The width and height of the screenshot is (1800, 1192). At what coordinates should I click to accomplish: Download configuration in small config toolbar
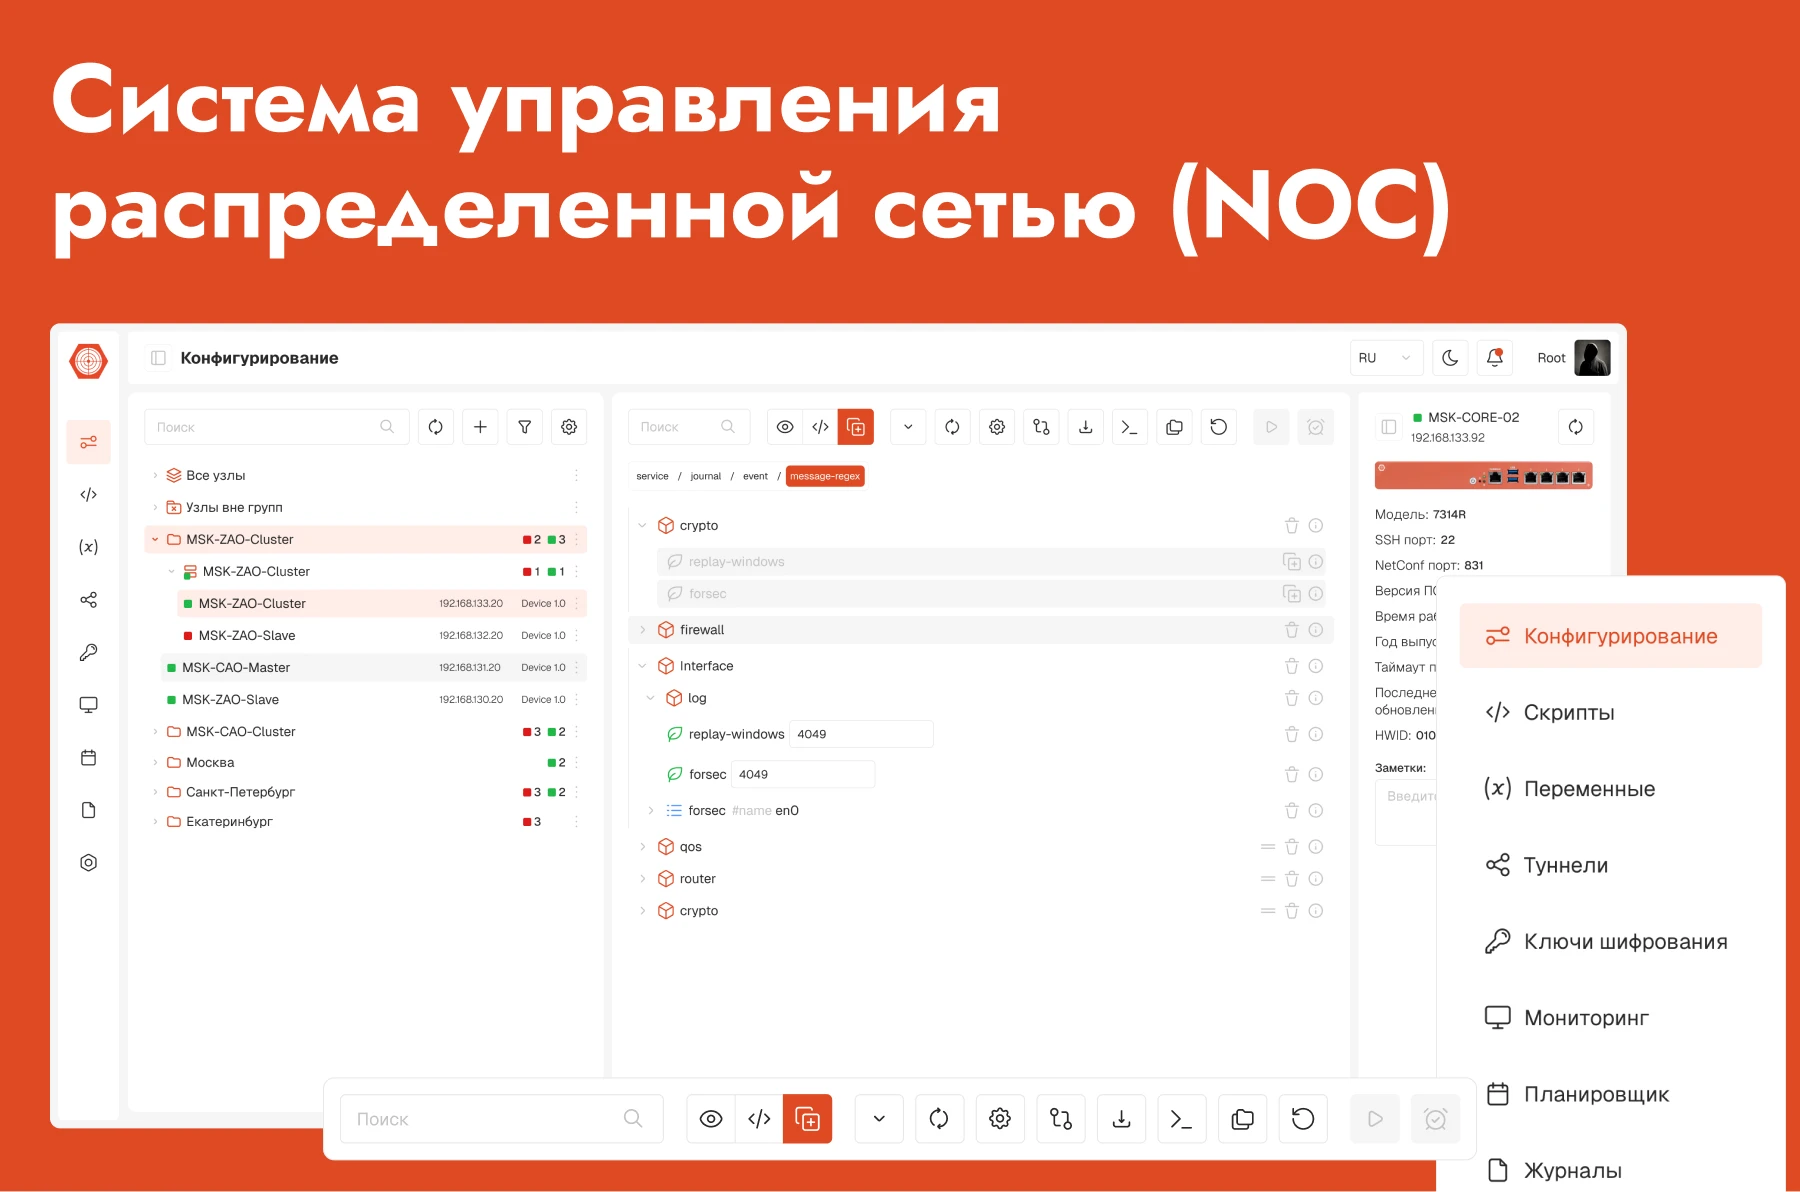[1085, 427]
